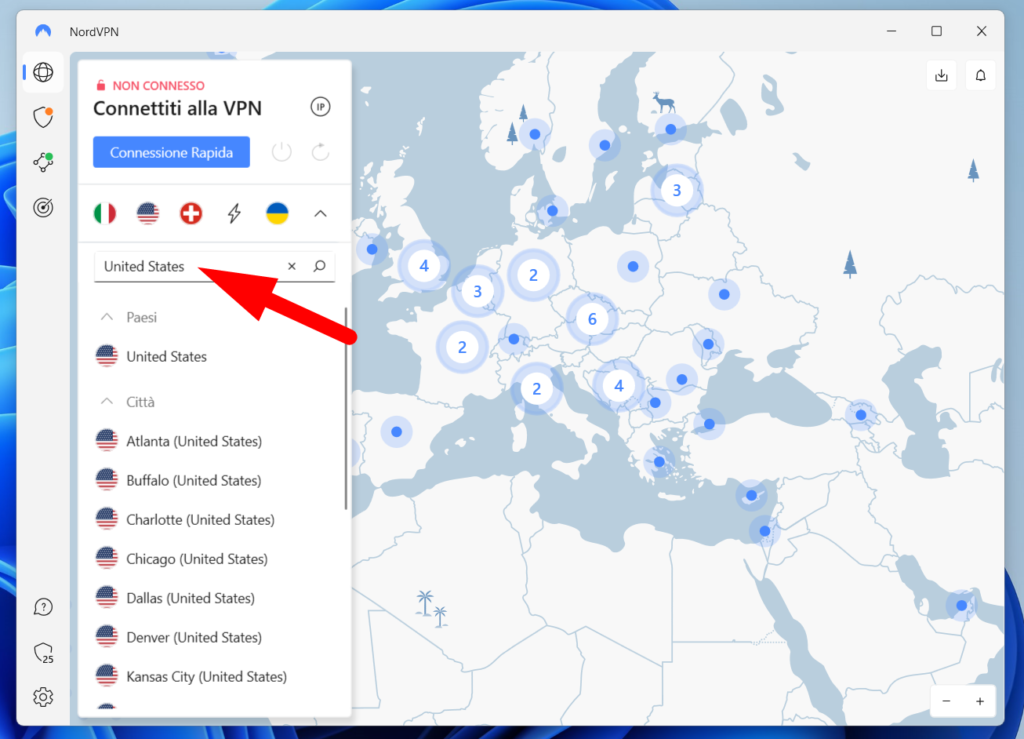Image resolution: width=1024 pixels, height=739 pixels.
Task: Click the server dot over Ireland
Action: click(x=372, y=249)
